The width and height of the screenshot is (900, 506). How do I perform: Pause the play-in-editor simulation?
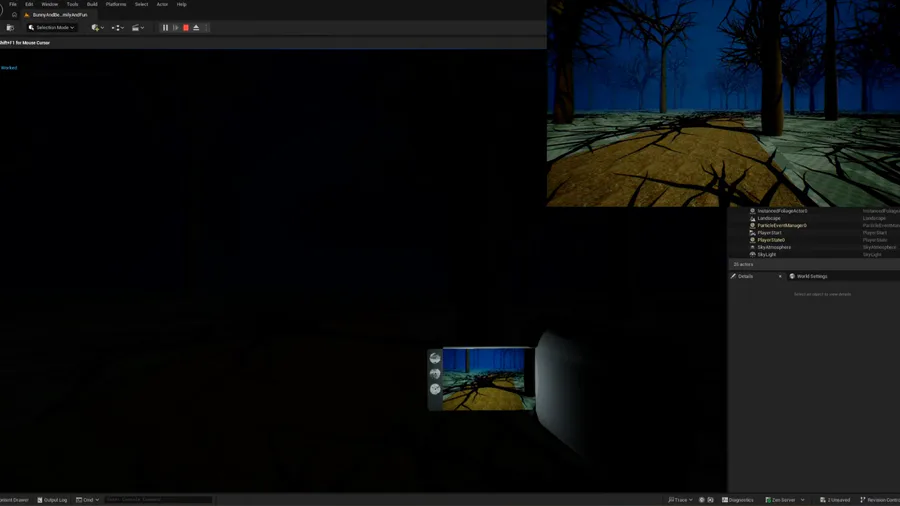[165, 28]
